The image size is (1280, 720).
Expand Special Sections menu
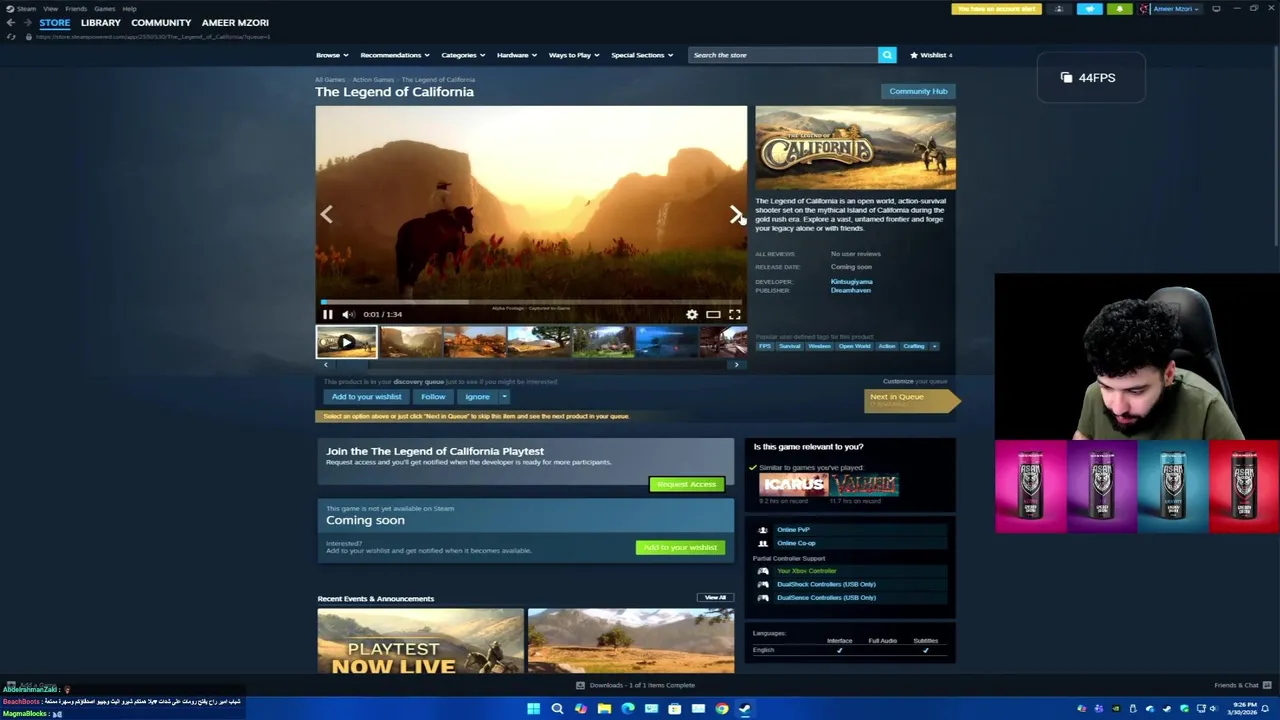642,55
